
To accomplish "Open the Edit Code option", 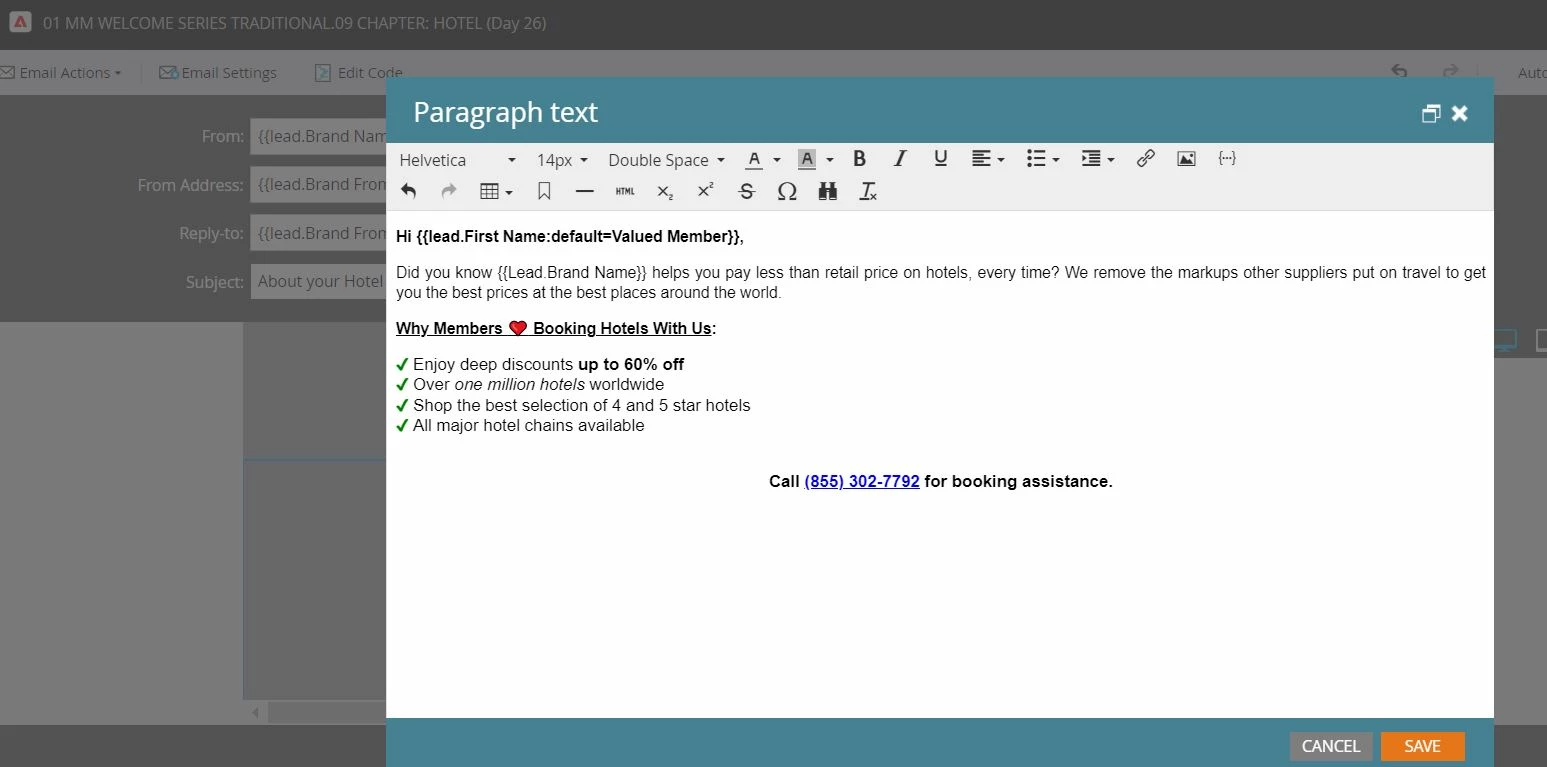I will point(358,73).
